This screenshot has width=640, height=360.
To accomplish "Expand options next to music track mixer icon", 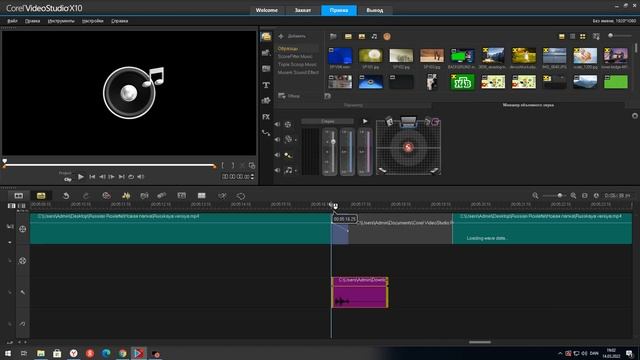I will (296, 171).
